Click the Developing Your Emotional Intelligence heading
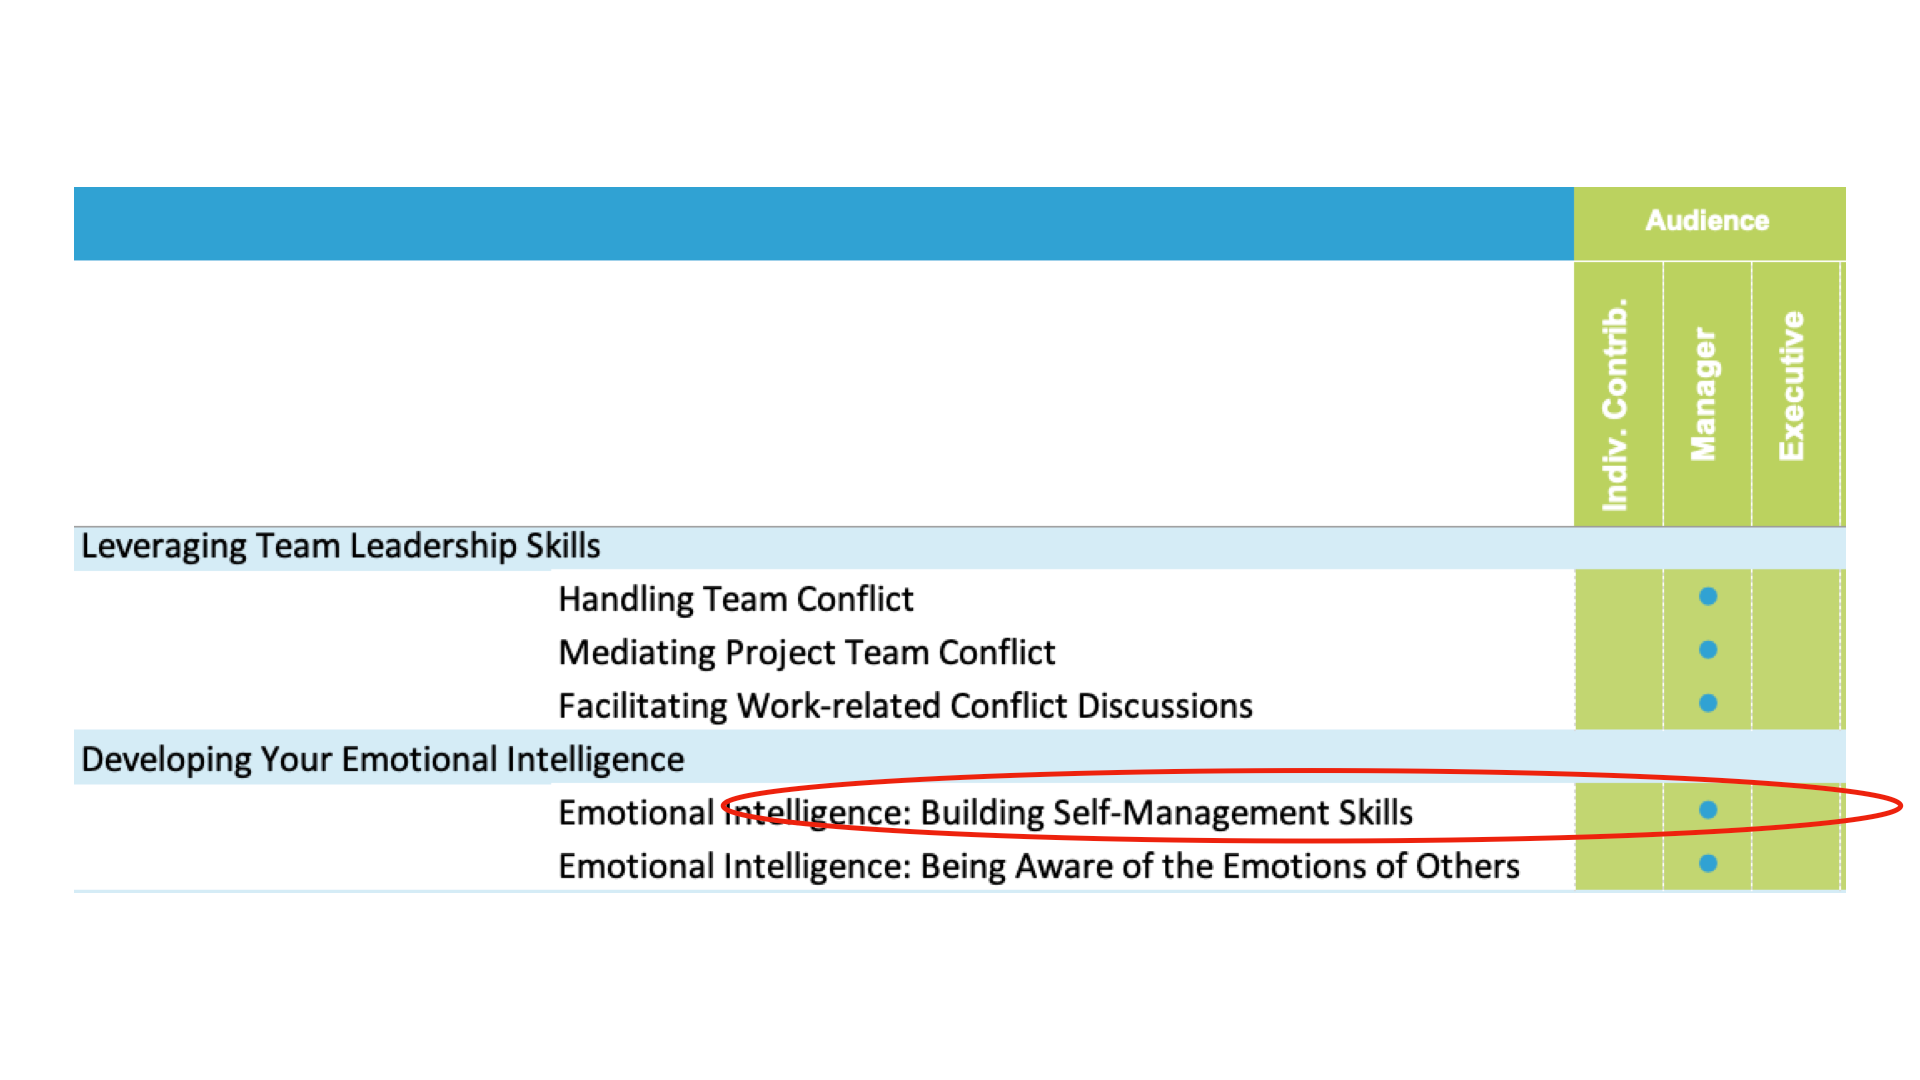Viewport: 1920px width, 1080px height. click(x=382, y=759)
